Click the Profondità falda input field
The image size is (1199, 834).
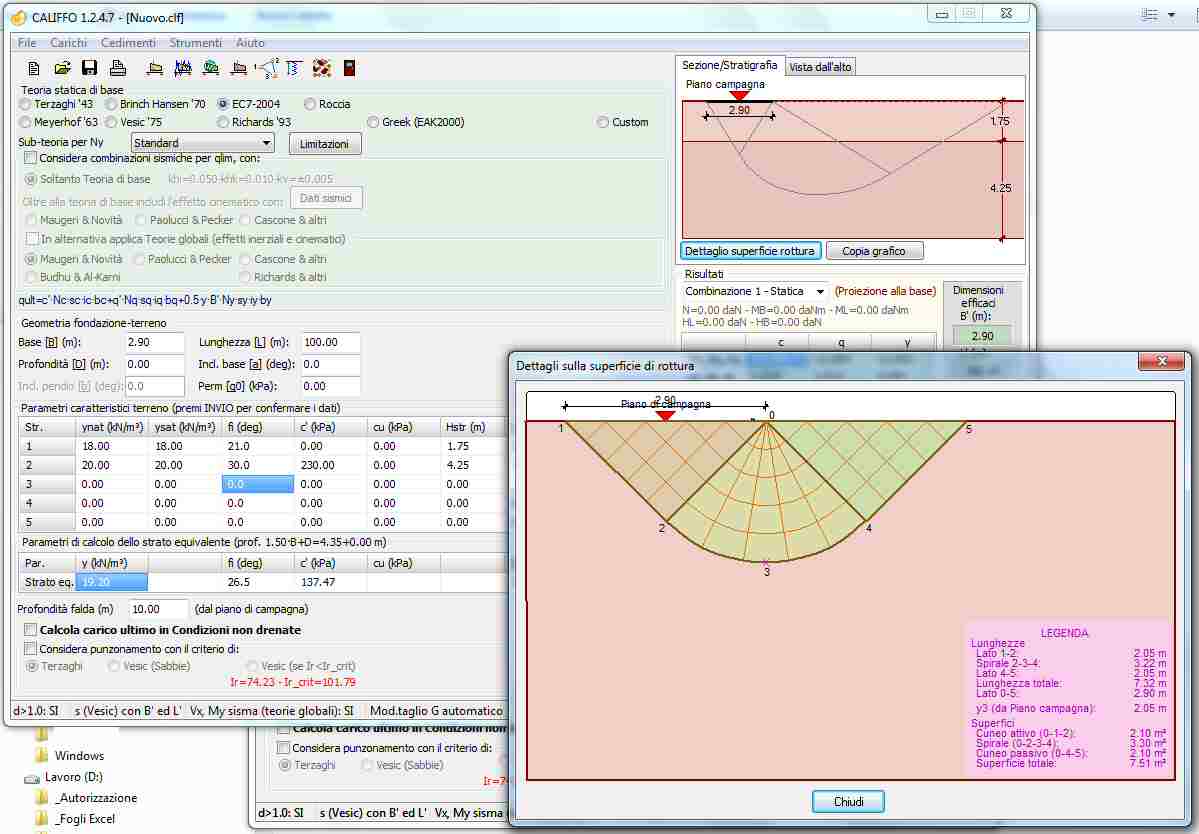[x=158, y=609]
